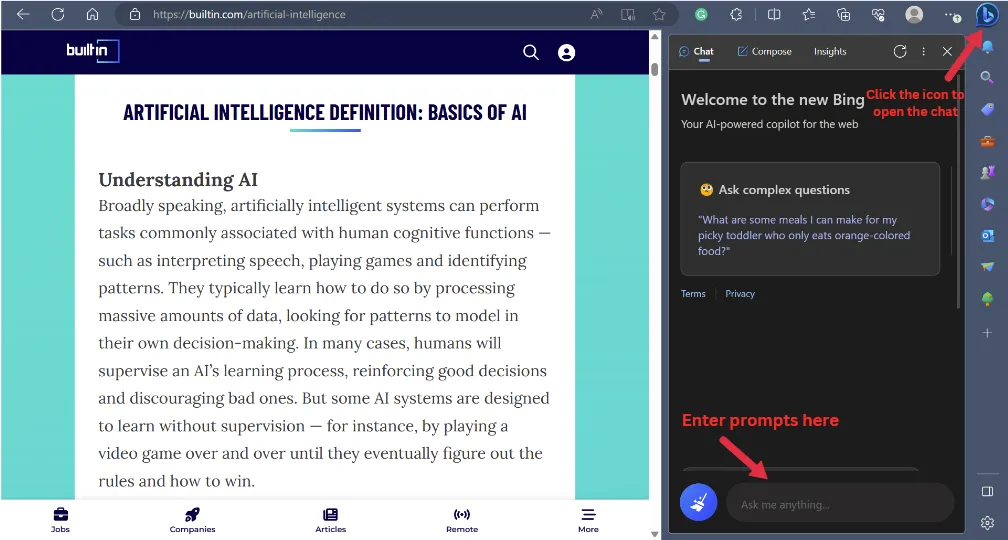Click the Built In logo

tap(93, 51)
